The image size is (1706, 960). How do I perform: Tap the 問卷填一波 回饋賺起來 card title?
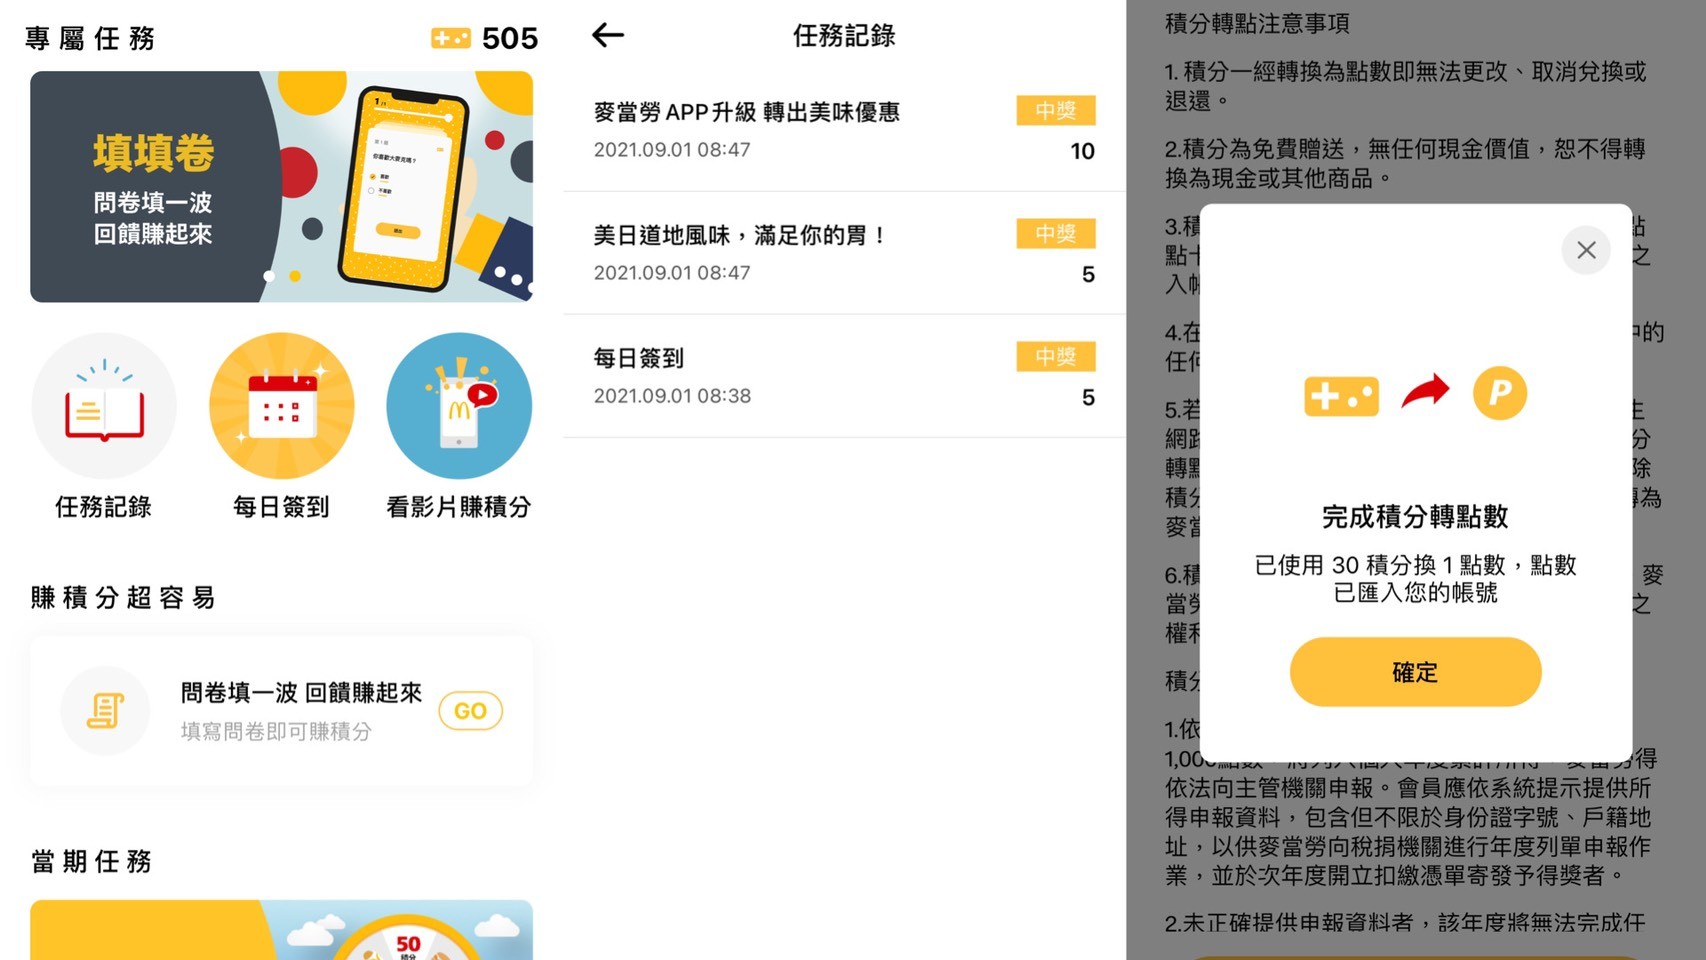tap(301, 692)
